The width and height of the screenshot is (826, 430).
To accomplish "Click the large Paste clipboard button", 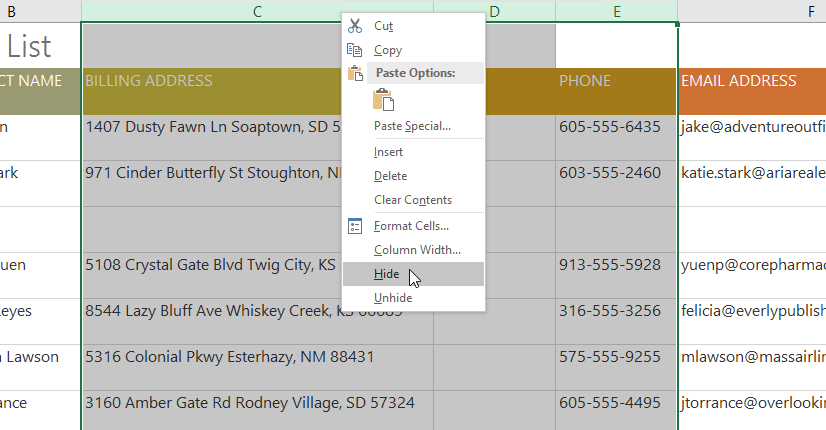I will [384, 100].
